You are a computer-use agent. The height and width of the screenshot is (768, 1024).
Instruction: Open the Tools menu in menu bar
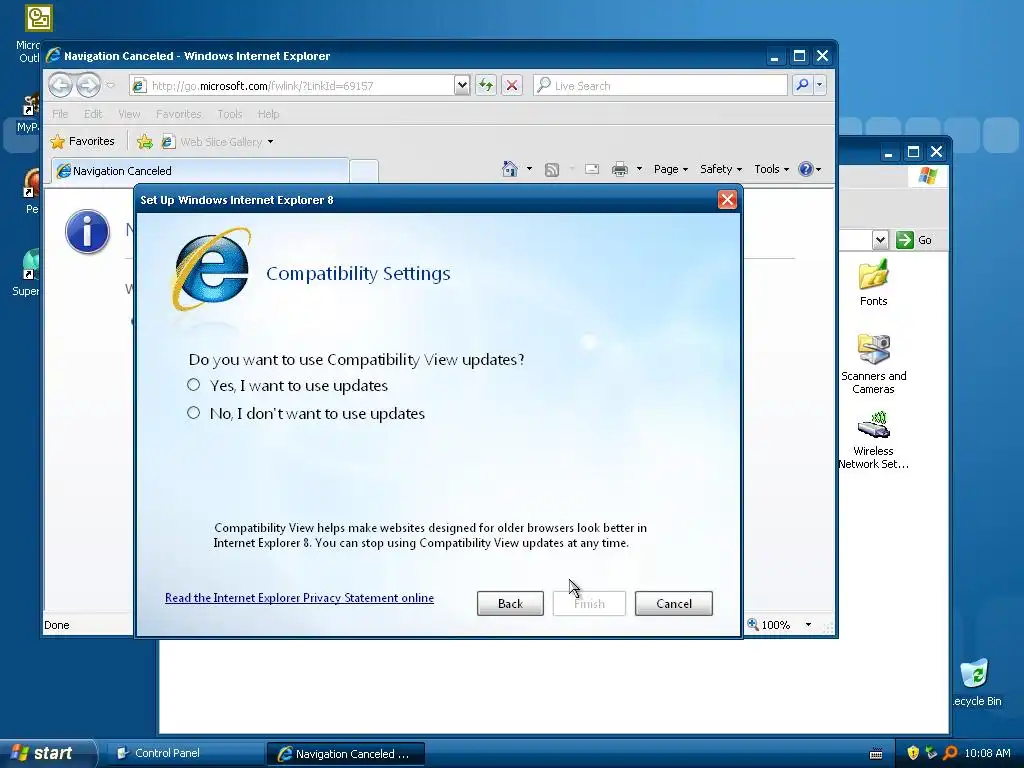(230, 114)
